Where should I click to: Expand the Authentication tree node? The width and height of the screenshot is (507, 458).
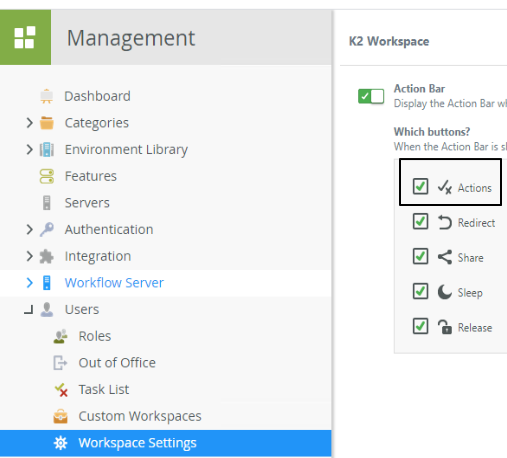[30, 229]
